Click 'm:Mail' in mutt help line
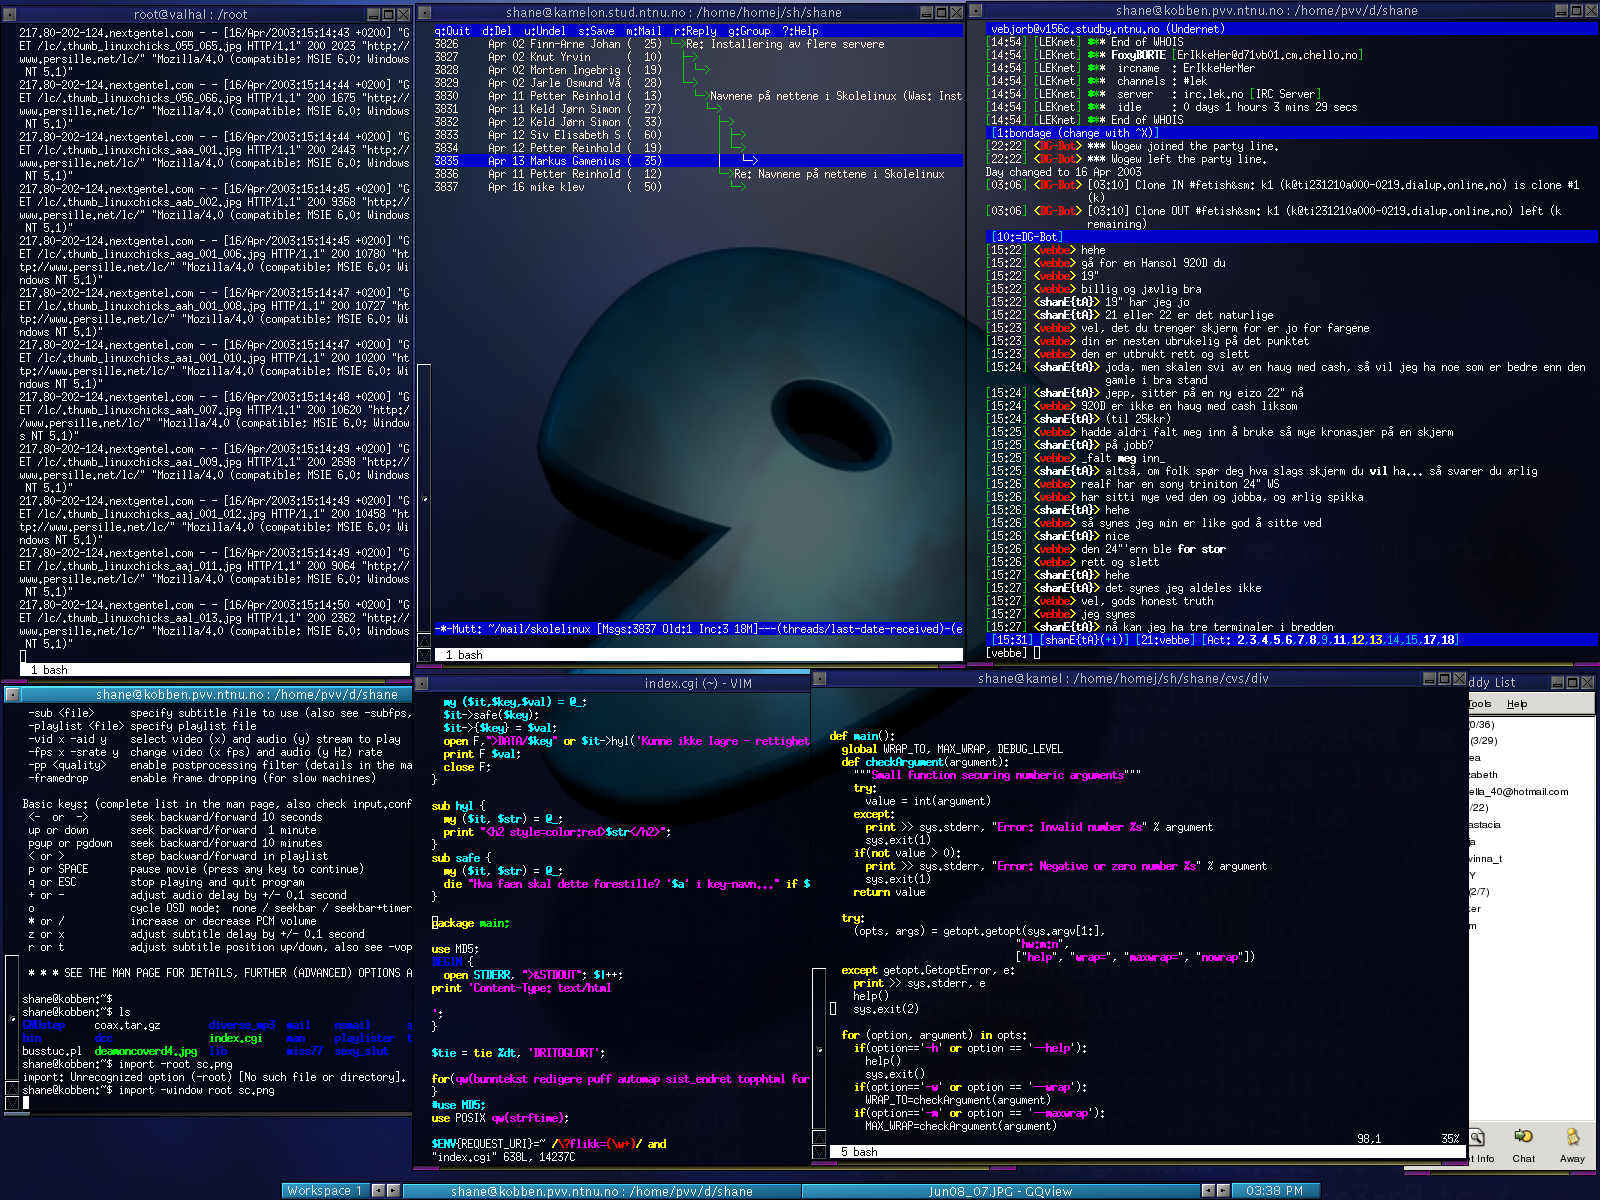The width and height of the screenshot is (1600, 1200). 644,31
